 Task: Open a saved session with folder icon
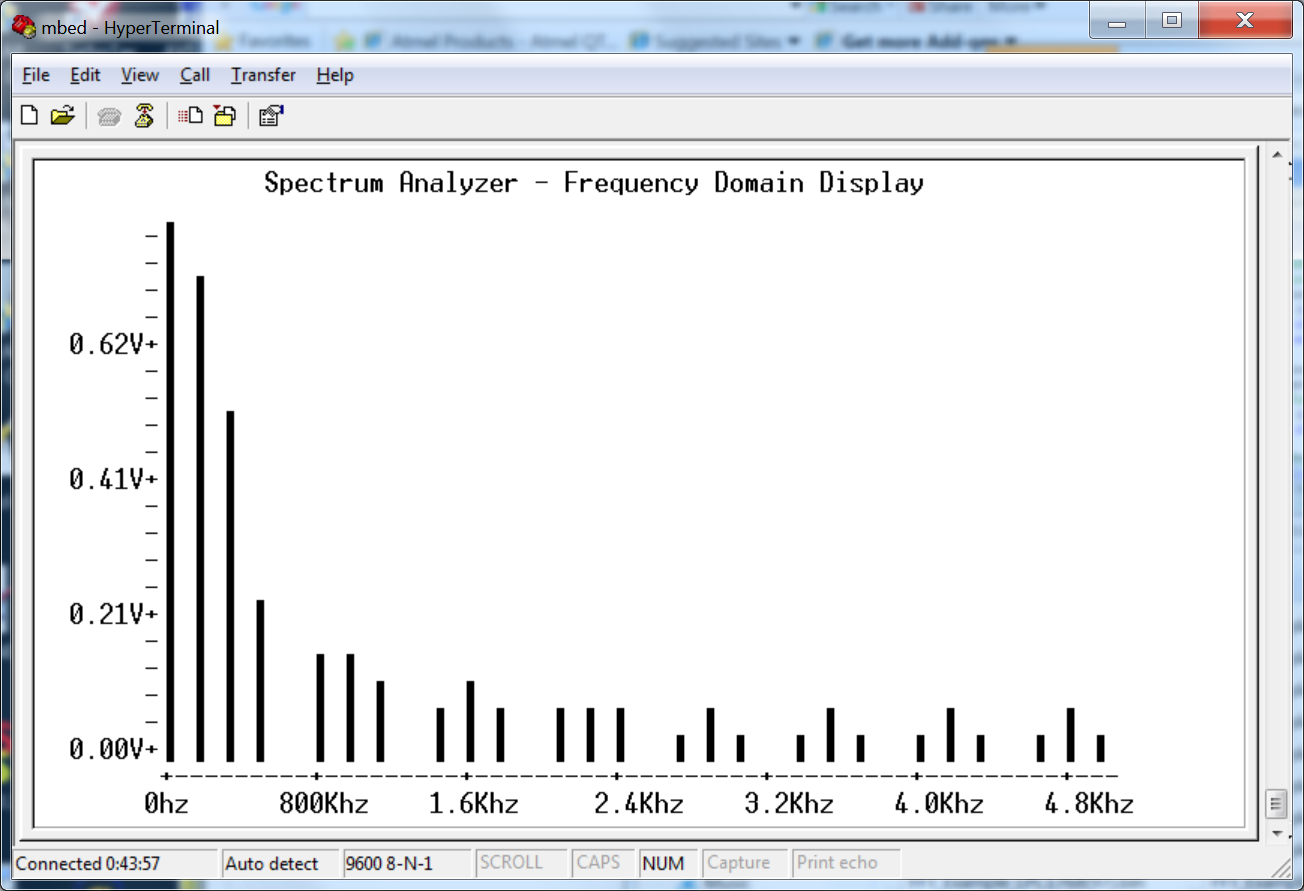click(x=62, y=116)
